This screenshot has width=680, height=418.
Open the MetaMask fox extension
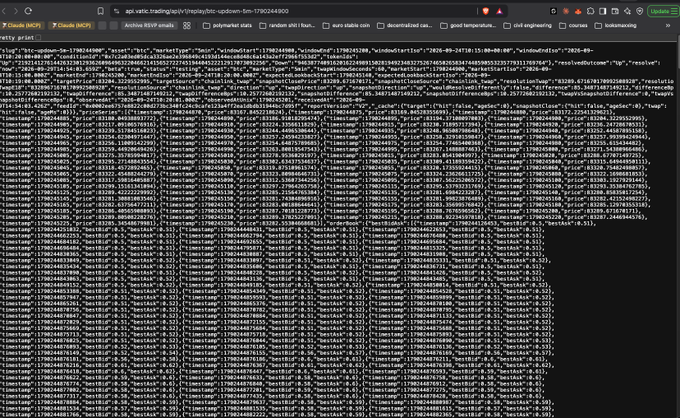578,11
